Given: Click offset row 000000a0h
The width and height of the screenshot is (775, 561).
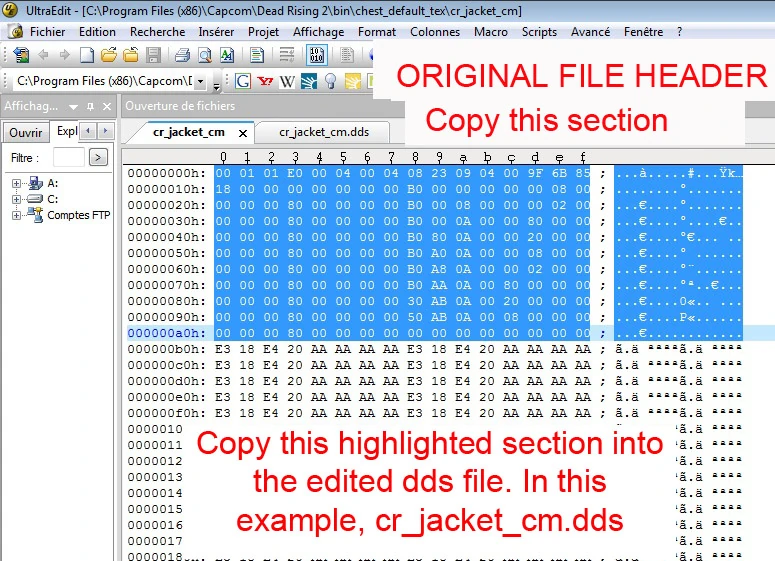Looking at the screenshot, I should (166, 333).
